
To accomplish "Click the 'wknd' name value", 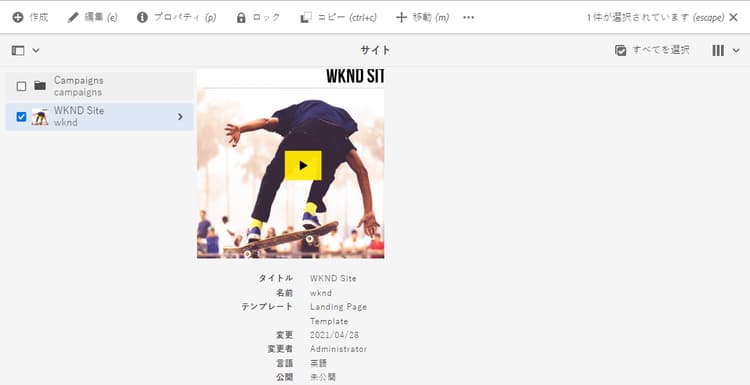I will (321, 293).
